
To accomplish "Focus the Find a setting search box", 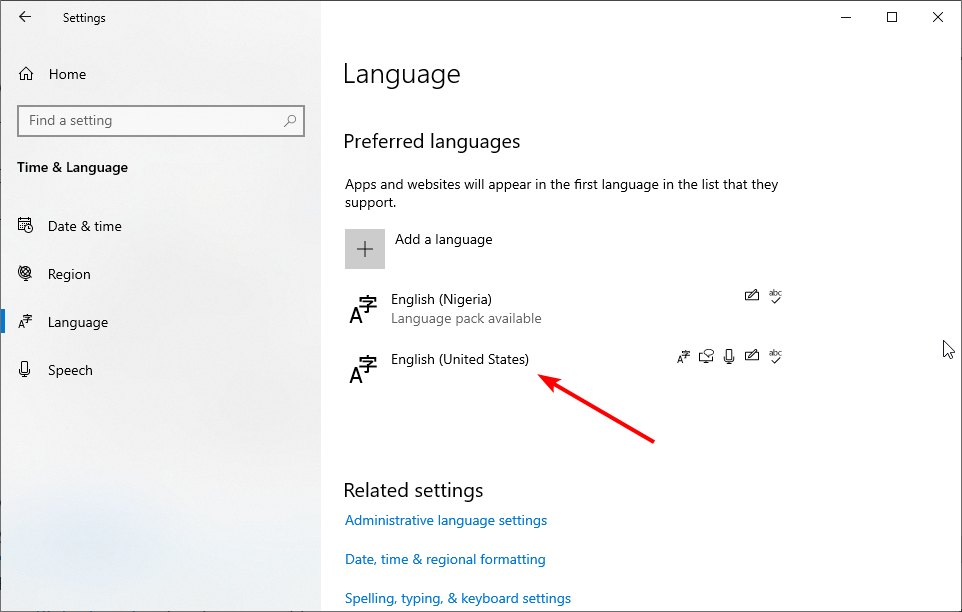I will tap(161, 121).
